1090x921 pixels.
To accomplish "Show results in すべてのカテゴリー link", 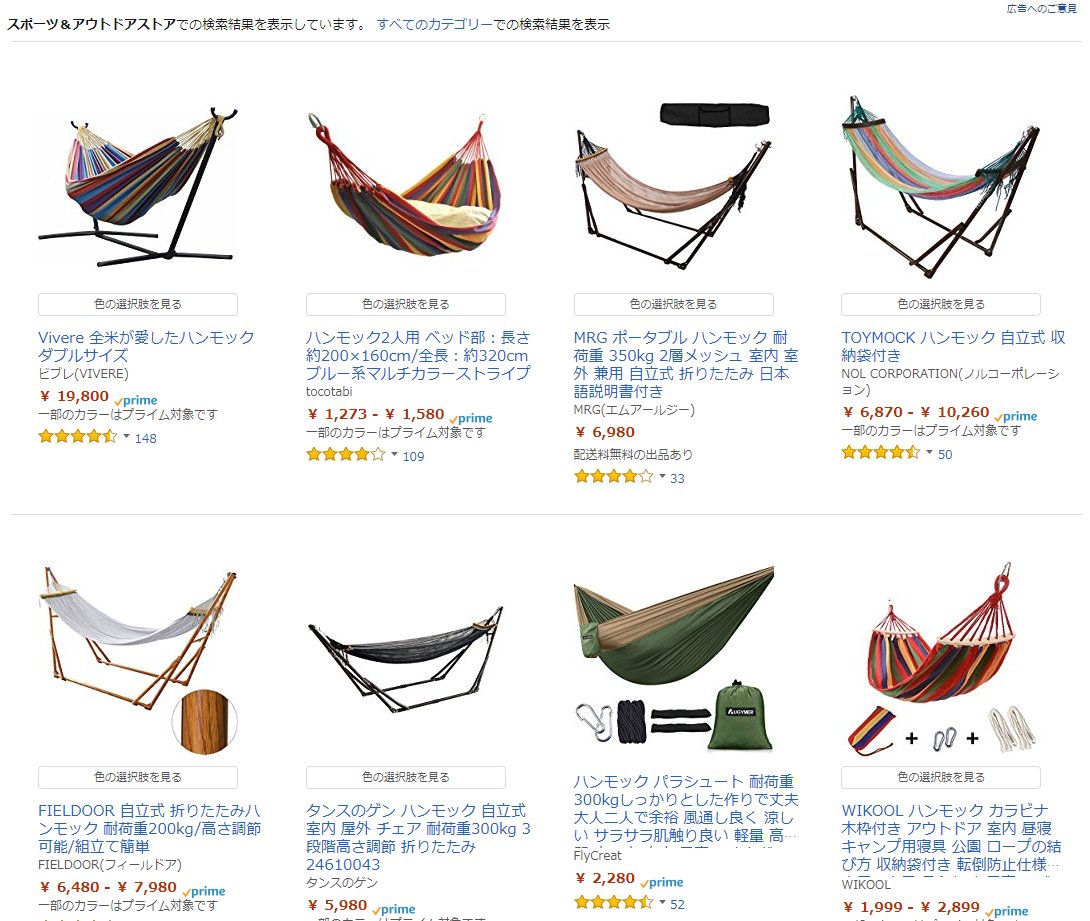I will 434,24.
